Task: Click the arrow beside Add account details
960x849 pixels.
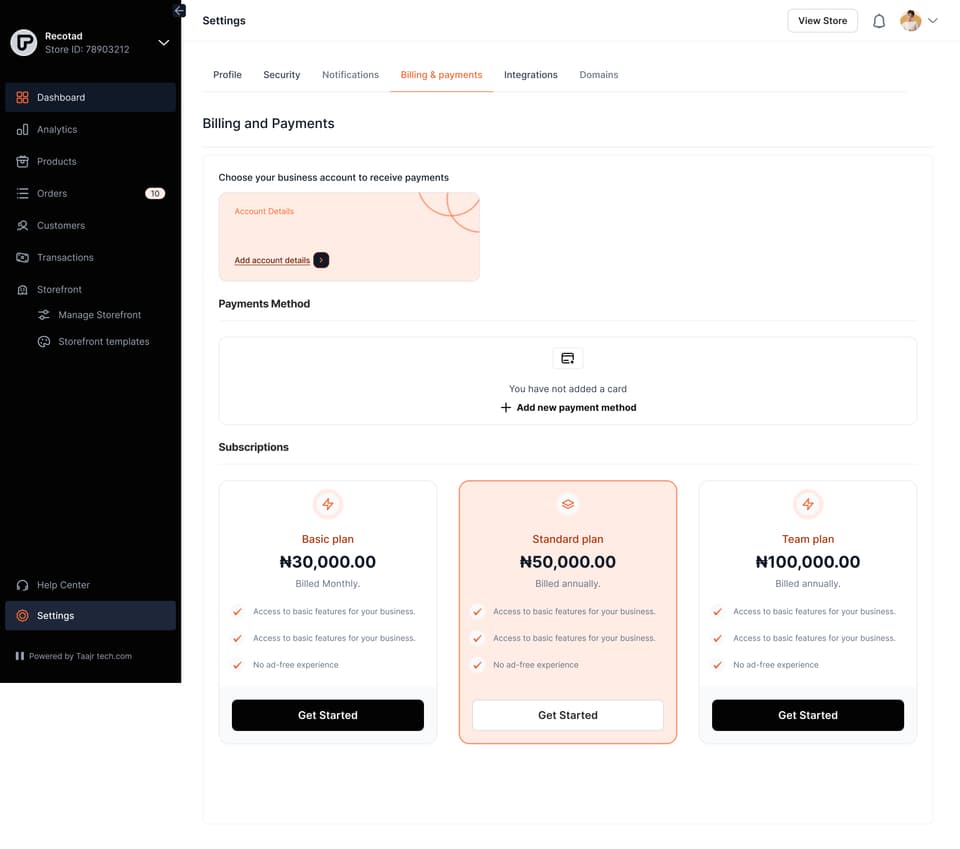Action: point(321,260)
